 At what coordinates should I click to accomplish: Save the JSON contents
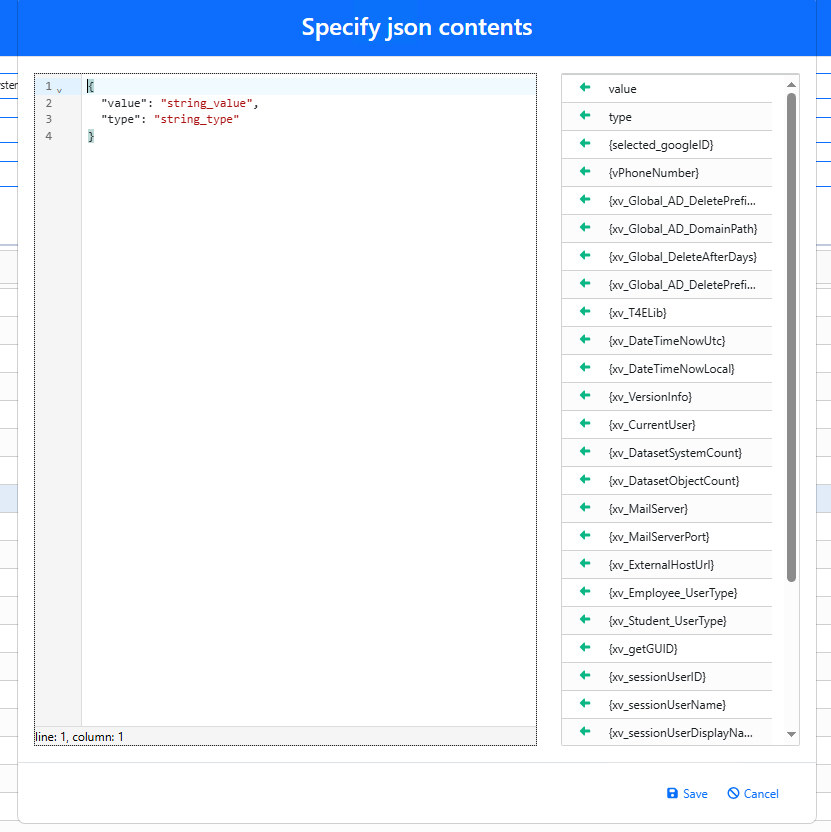(687, 794)
